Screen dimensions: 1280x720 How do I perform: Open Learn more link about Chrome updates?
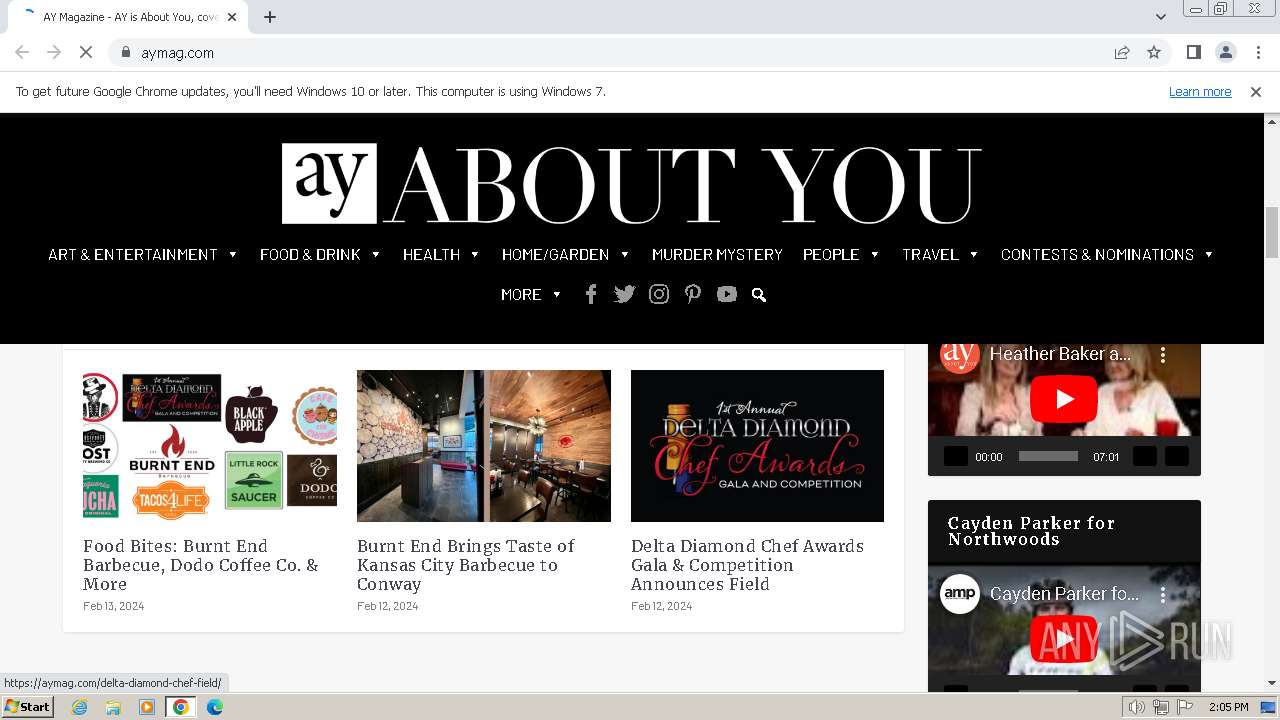(1200, 92)
